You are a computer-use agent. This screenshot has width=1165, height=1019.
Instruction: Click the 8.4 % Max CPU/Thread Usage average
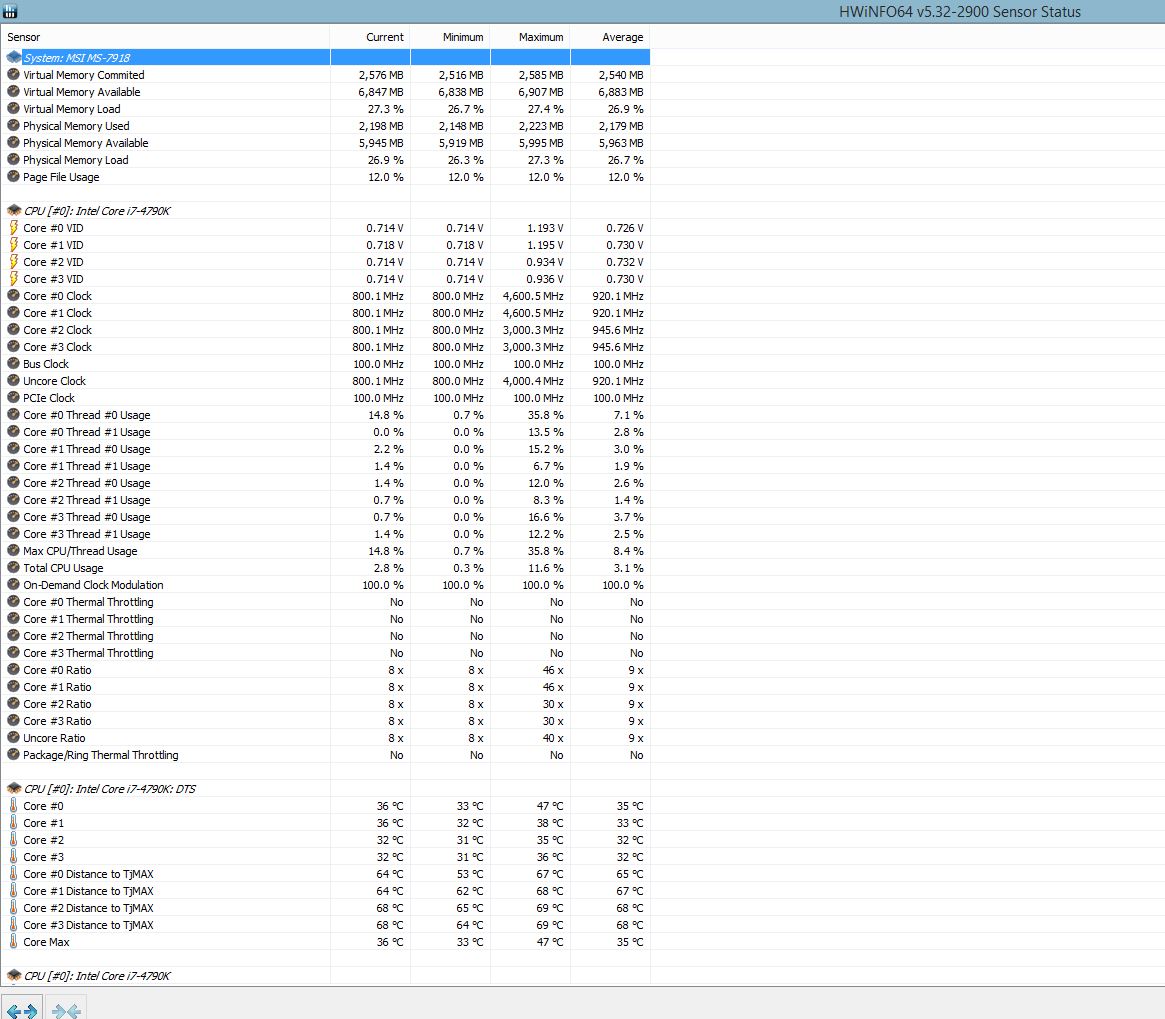629,551
